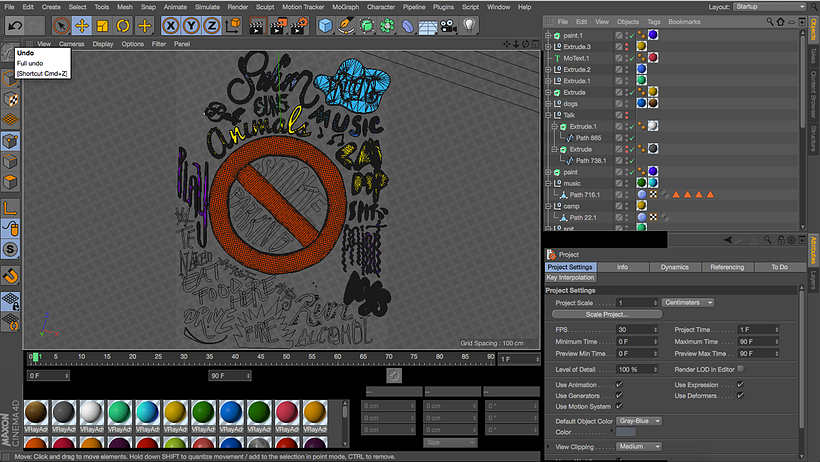Open the Info tab
The width and height of the screenshot is (820, 462).
[622, 267]
